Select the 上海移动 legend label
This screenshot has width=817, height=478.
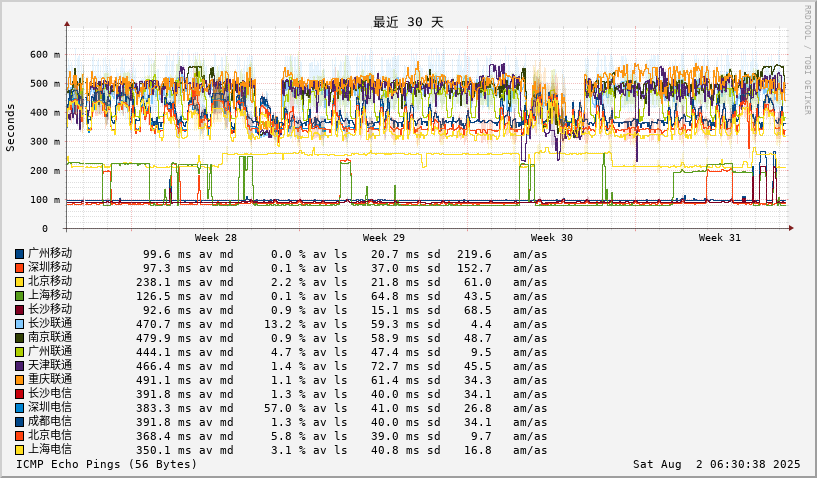pyautogui.click(x=50, y=296)
